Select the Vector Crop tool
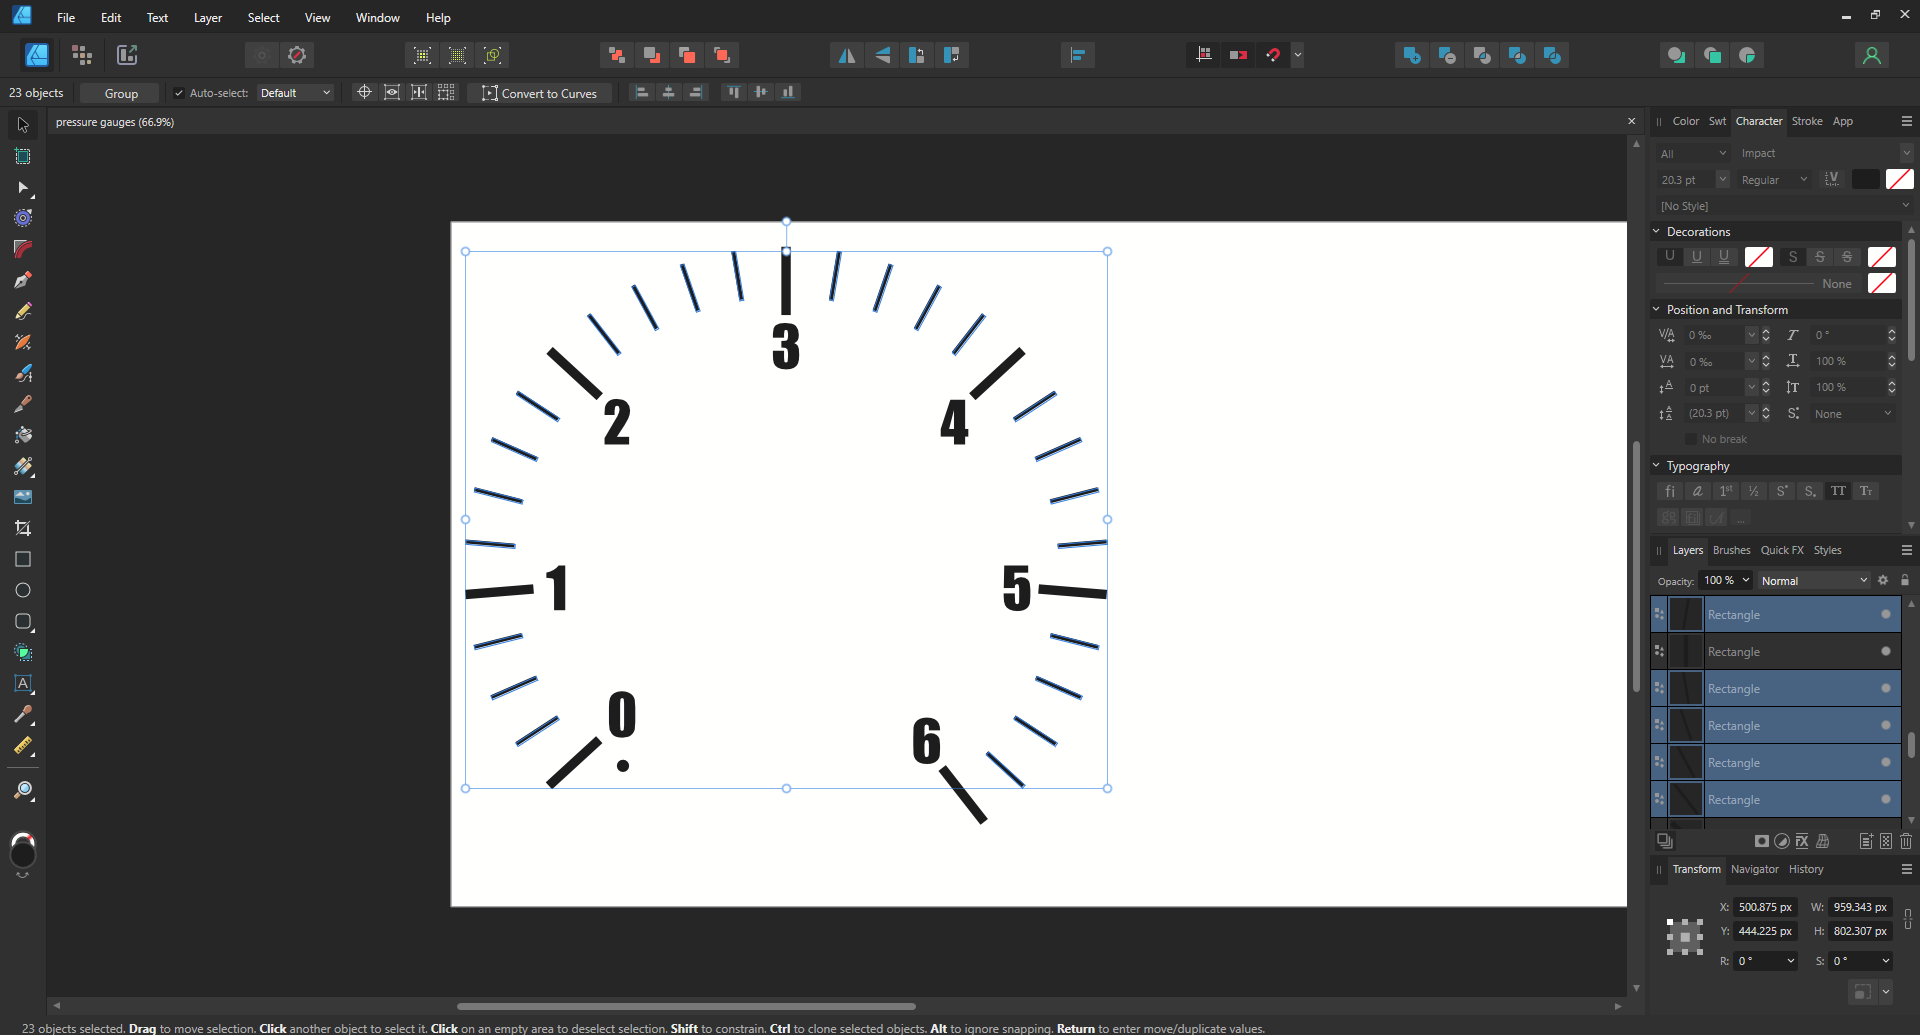The height and width of the screenshot is (1035, 1920). tap(23, 528)
